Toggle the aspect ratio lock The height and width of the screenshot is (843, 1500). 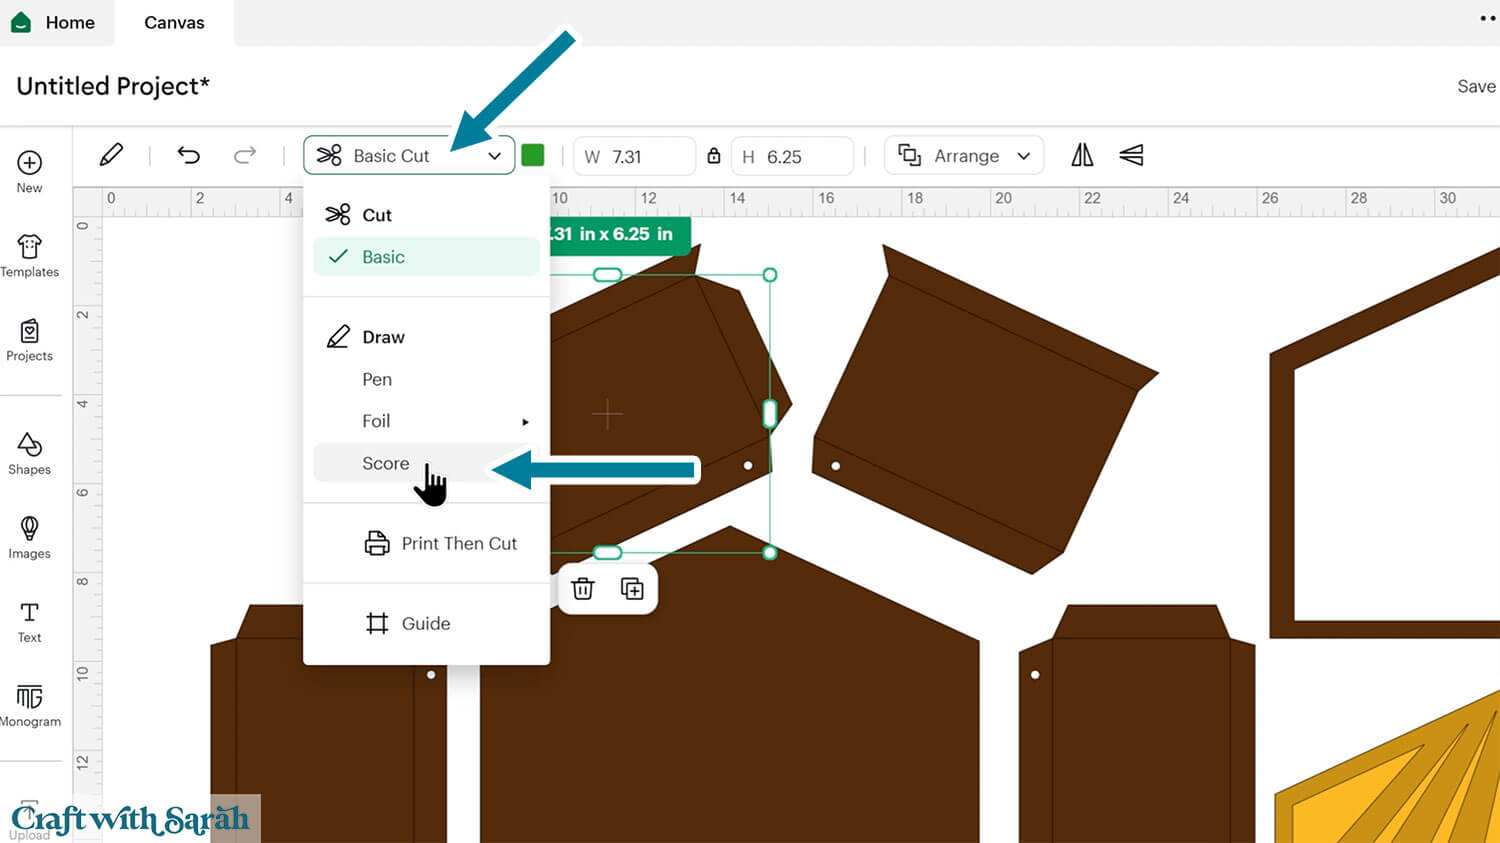click(x=714, y=156)
